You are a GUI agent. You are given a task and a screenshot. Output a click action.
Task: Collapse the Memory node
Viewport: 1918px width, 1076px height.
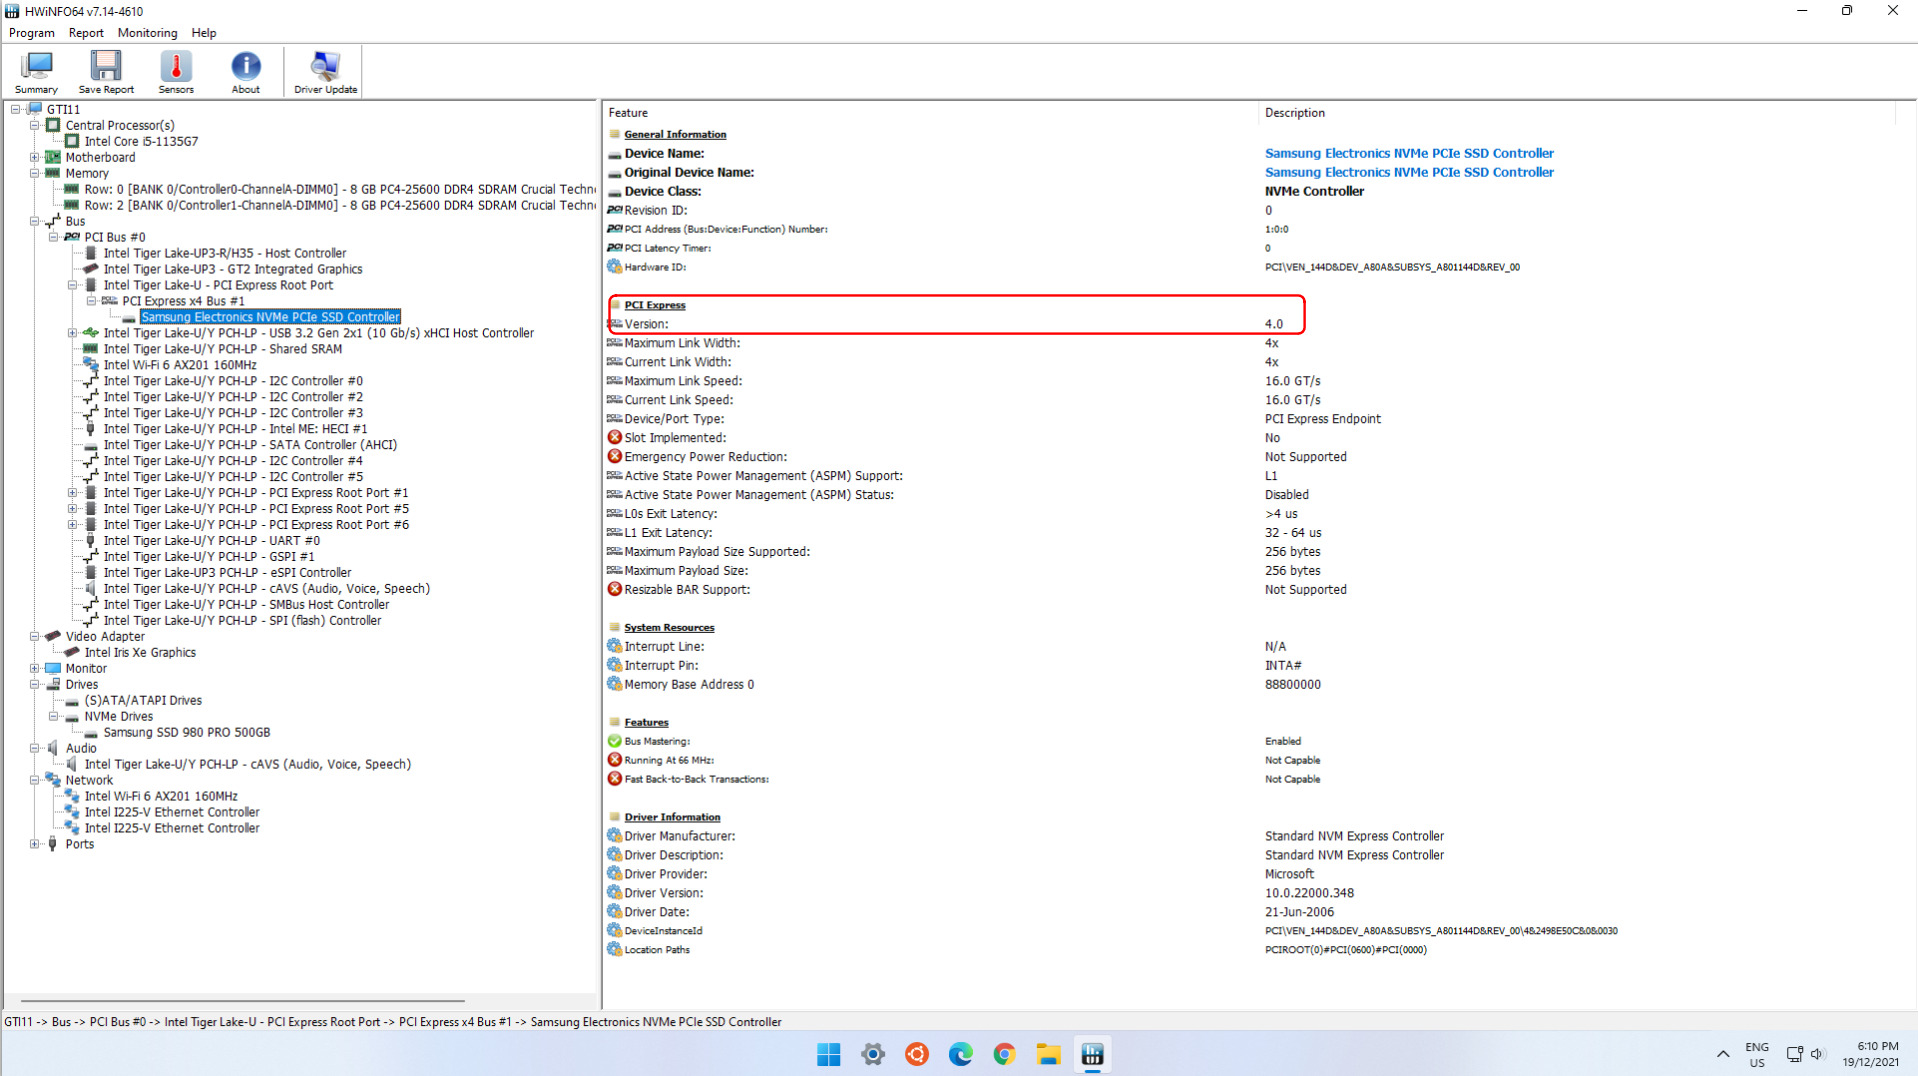click(x=35, y=173)
